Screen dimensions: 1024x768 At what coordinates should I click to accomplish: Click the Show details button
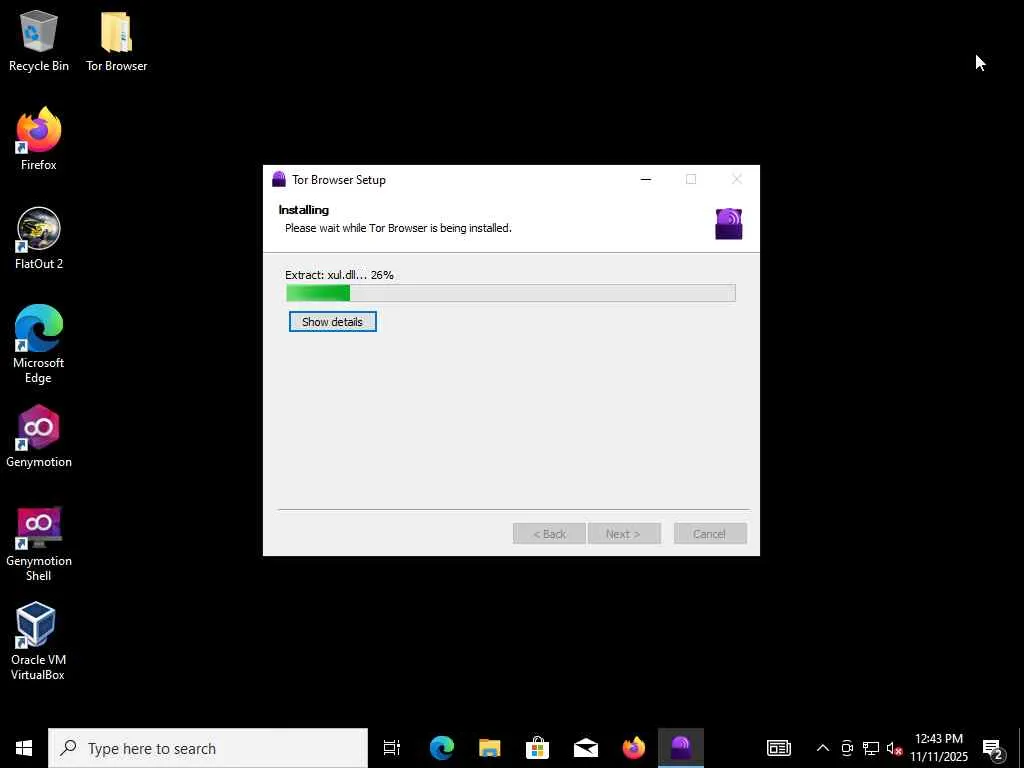(x=332, y=321)
